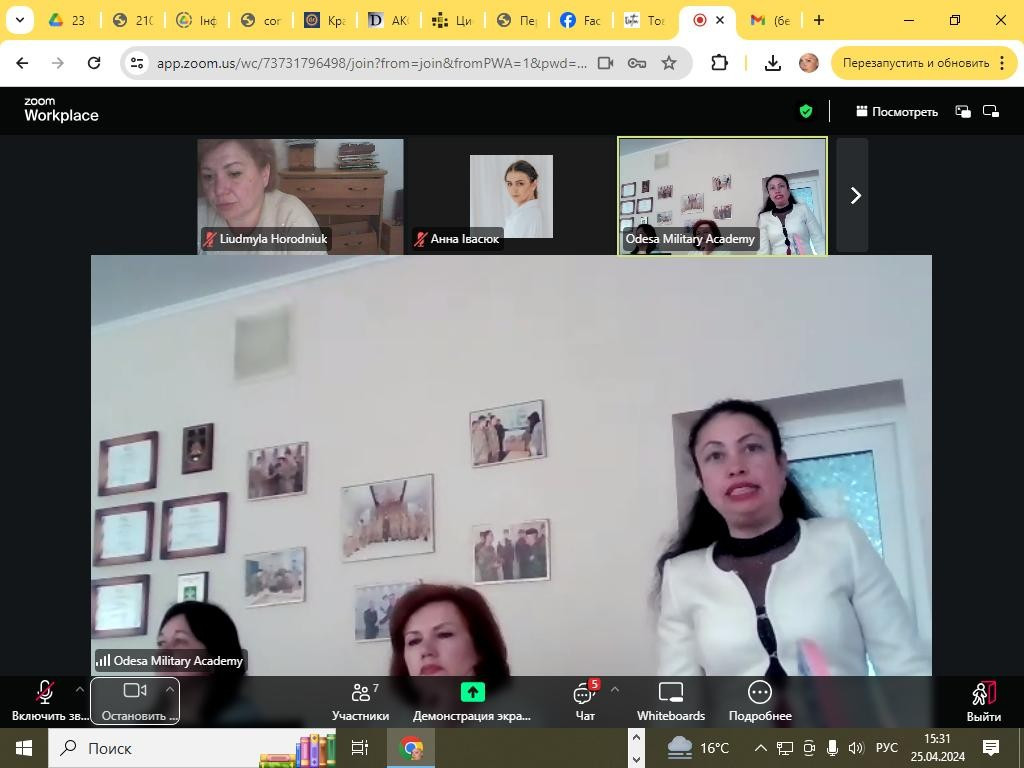1024x768 pixels.
Task: Open Task View in taskbar
Action: 360,748
